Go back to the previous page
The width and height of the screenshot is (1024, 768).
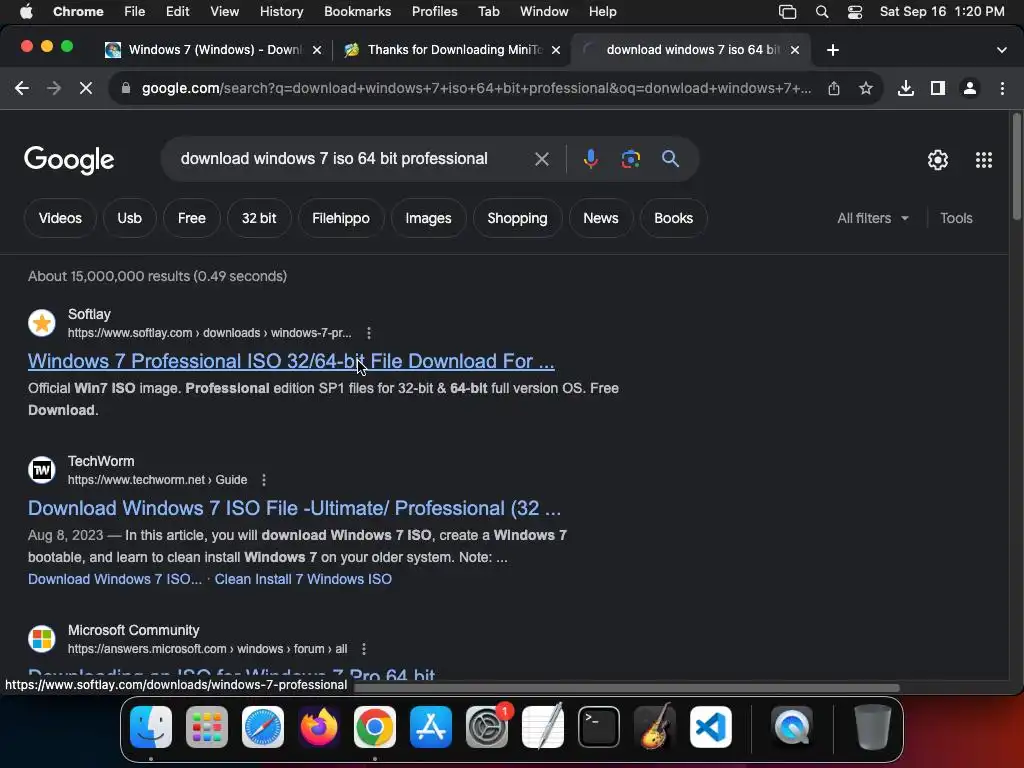[x=22, y=88]
